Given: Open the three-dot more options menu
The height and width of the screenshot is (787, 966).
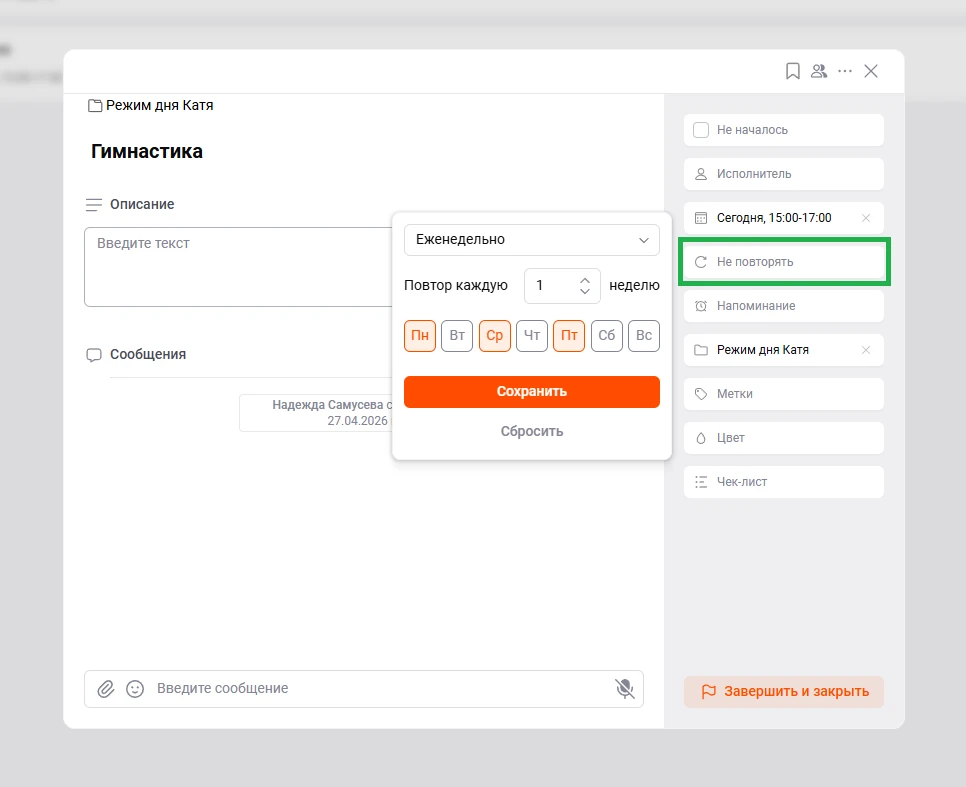Looking at the screenshot, I should [845, 71].
